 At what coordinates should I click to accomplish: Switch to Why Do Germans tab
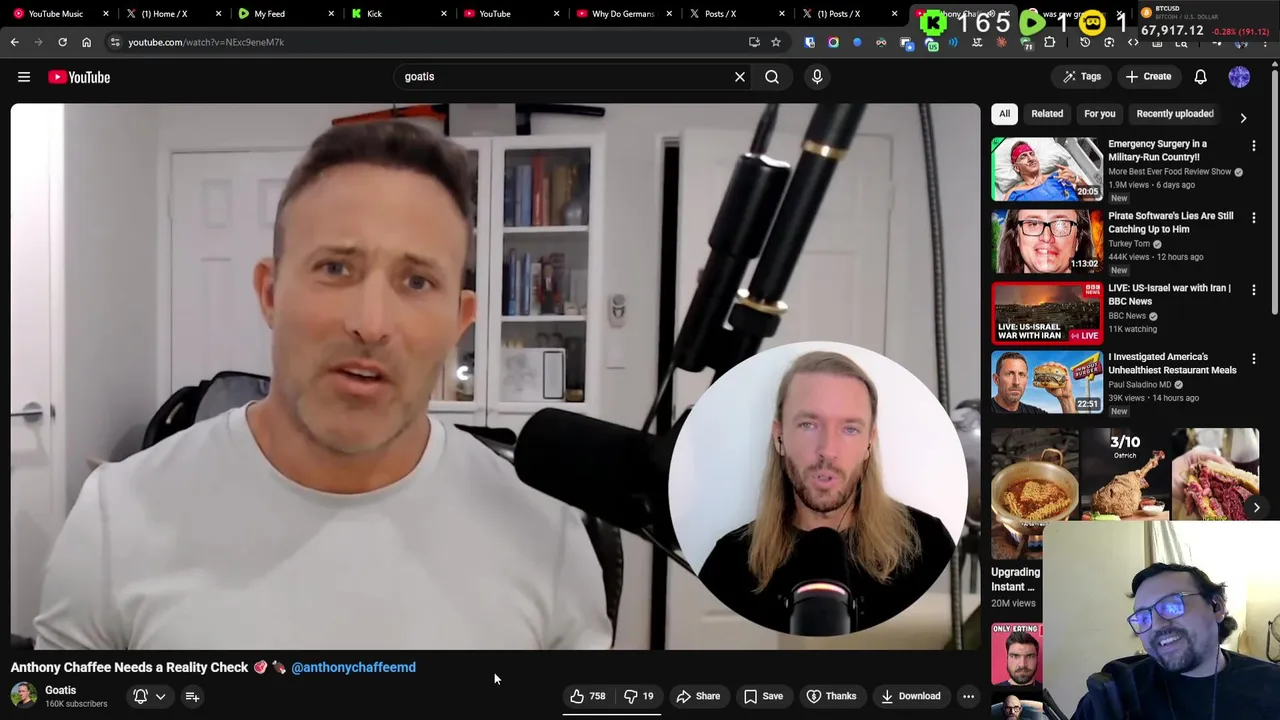tap(622, 14)
